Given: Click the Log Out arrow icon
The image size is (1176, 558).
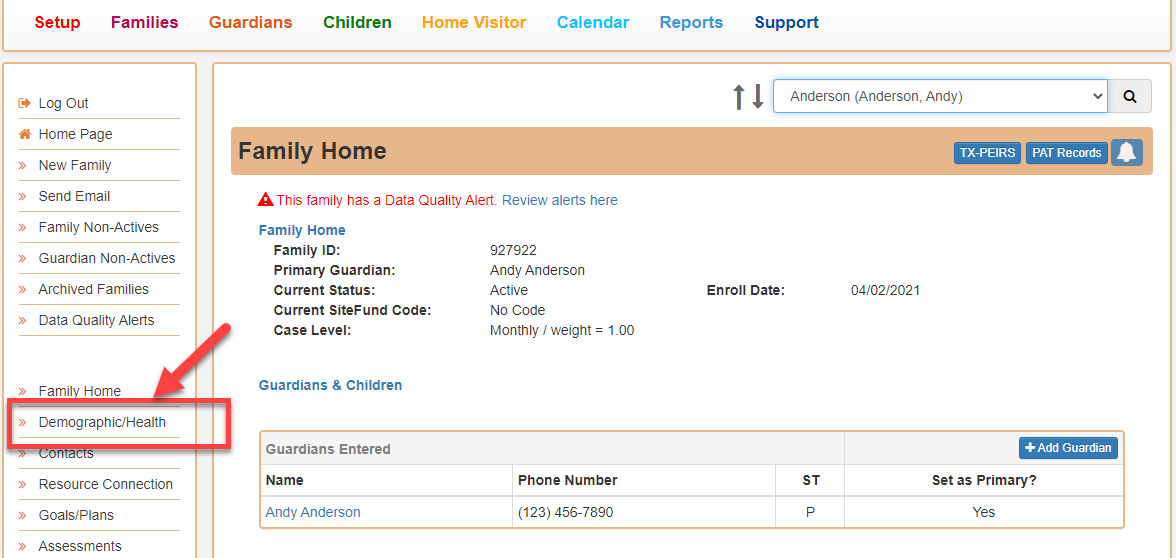Looking at the screenshot, I should point(25,104).
